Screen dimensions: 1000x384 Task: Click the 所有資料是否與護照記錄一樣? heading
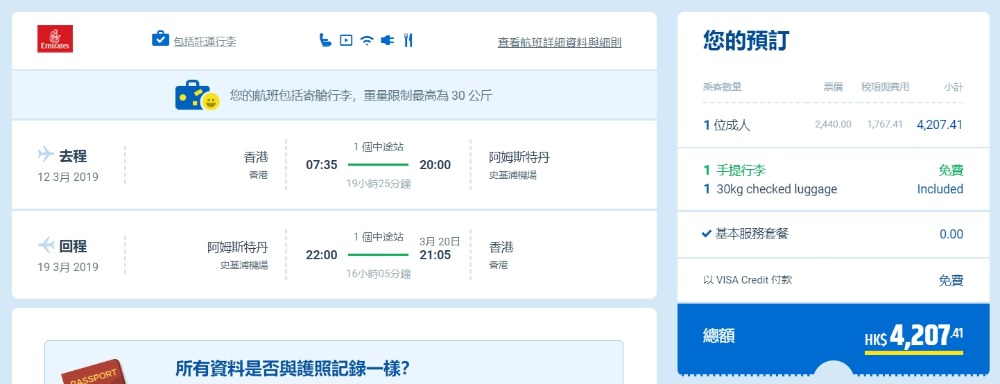[292, 369]
